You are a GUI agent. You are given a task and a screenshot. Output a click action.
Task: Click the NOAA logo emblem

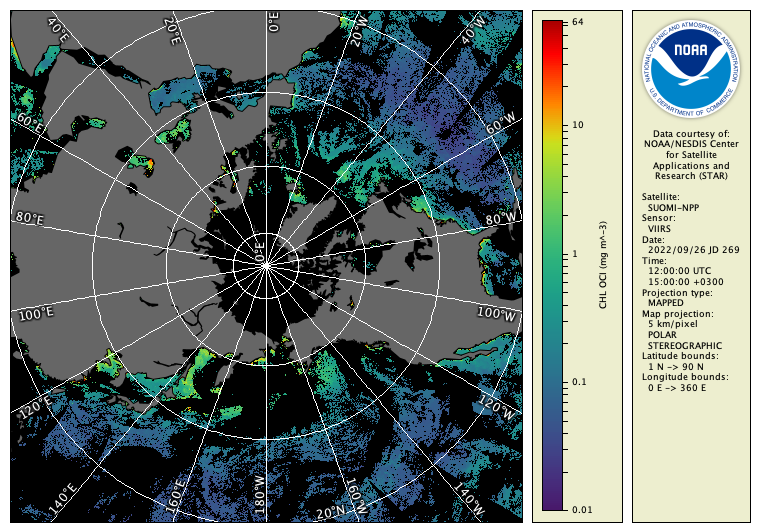coord(691,66)
